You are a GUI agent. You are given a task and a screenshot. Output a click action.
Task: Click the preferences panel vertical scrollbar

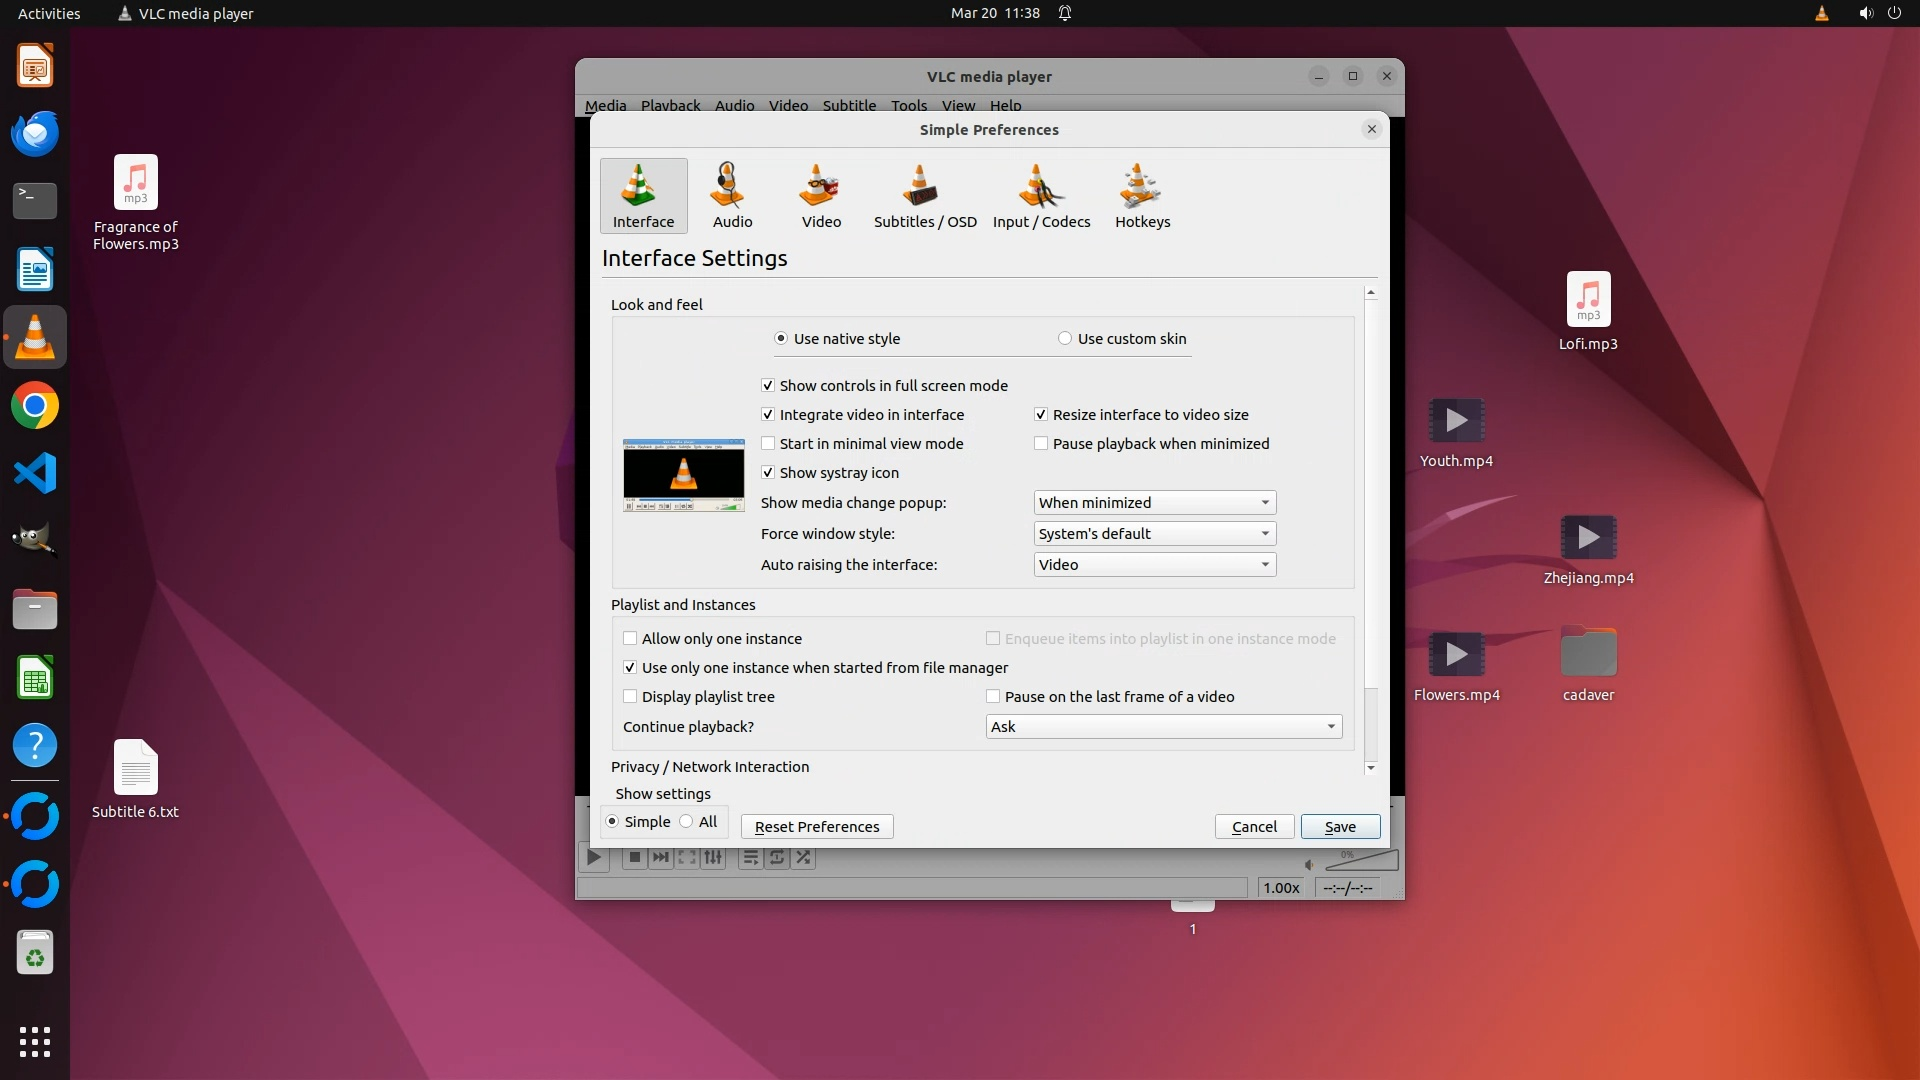click(1370, 722)
